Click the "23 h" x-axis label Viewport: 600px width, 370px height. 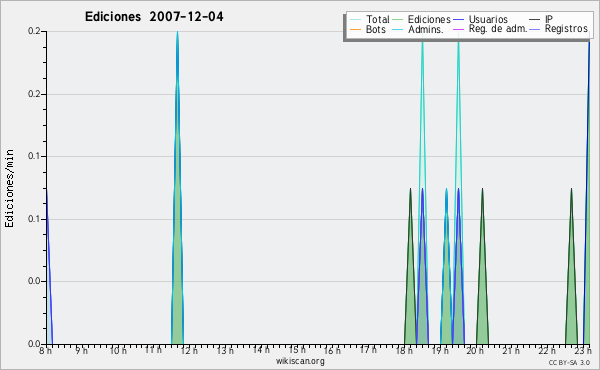point(583,350)
